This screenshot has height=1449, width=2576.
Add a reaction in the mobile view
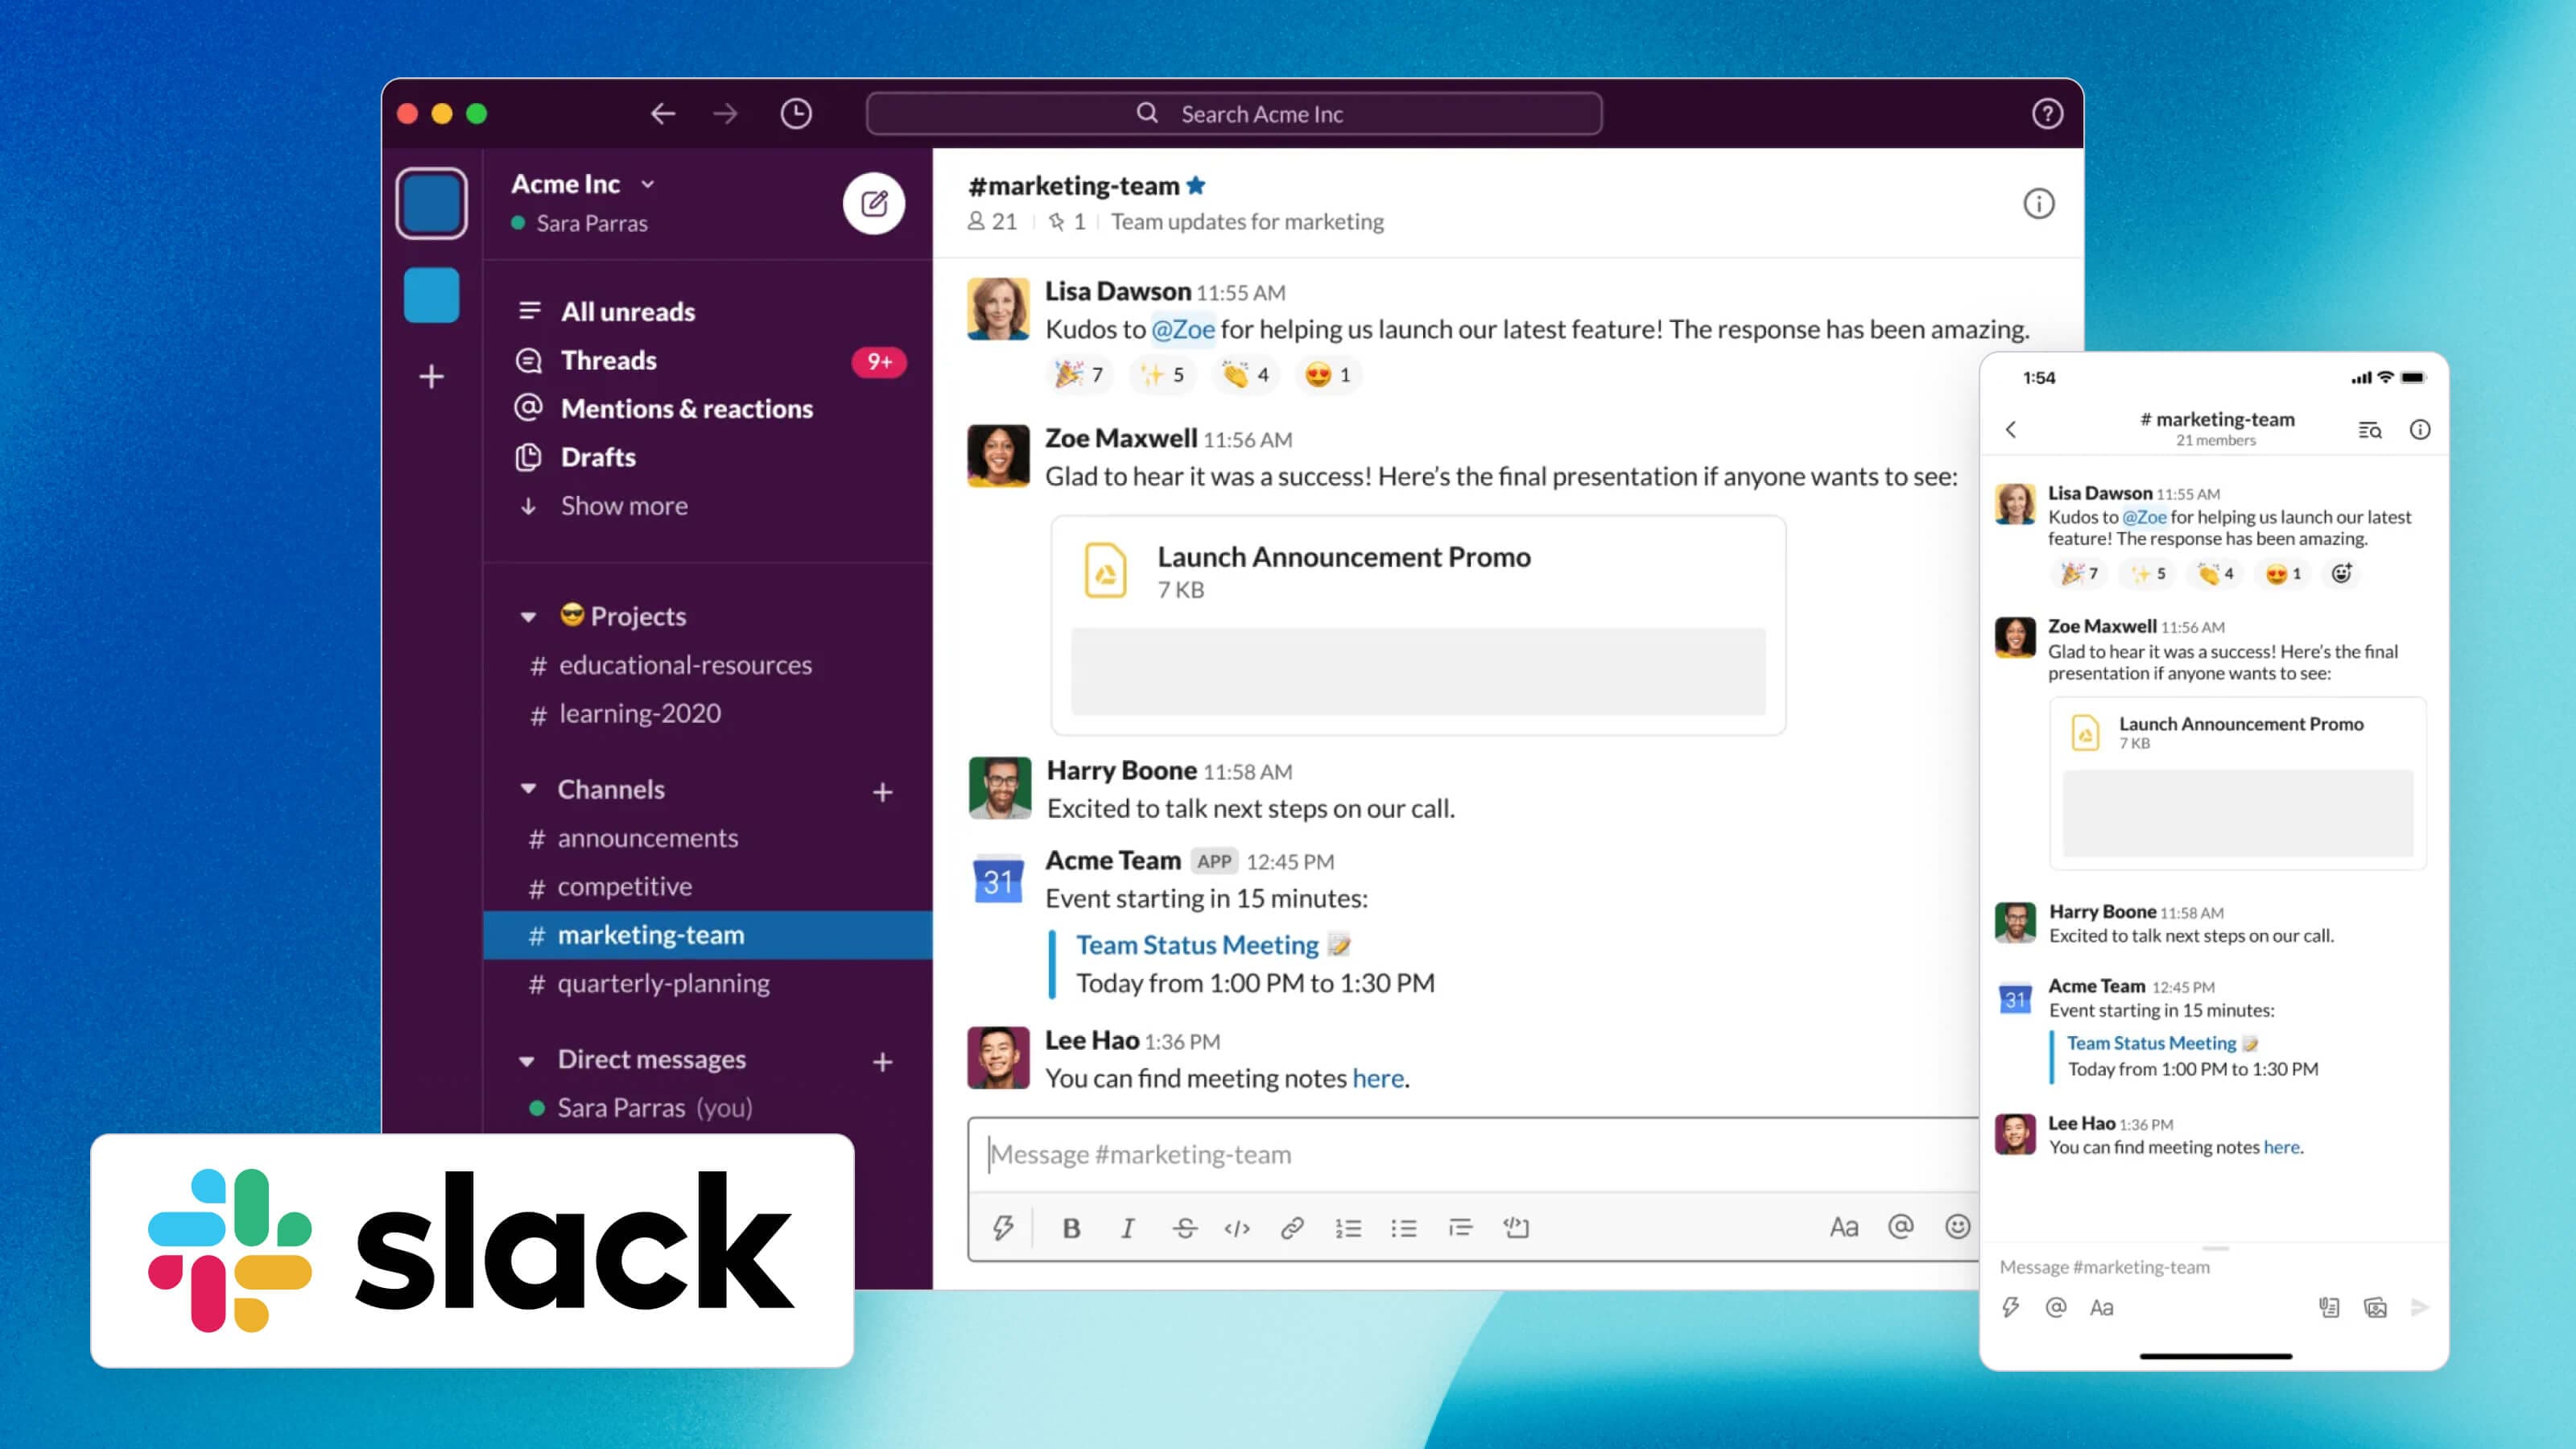2342,573
